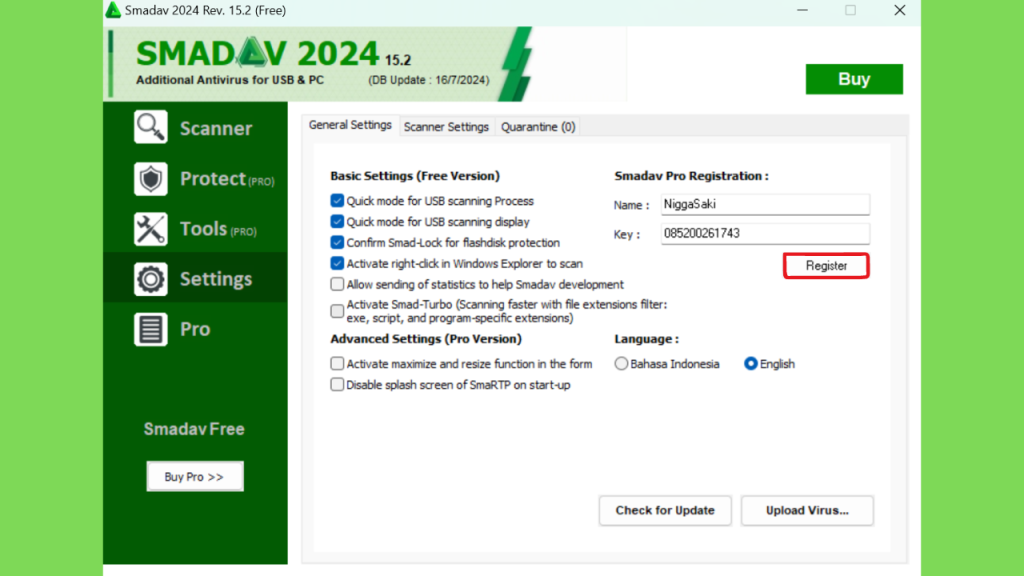The height and width of the screenshot is (576, 1024).
Task: Click Check for Update button
Action: [665, 511]
